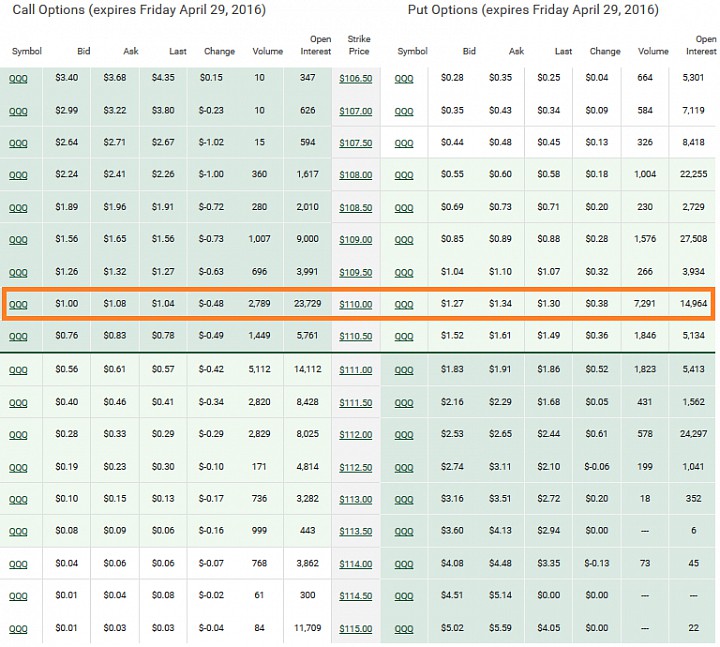Click the call options Open Interest header
The width and height of the screenshot is (720, 647).
316,45
